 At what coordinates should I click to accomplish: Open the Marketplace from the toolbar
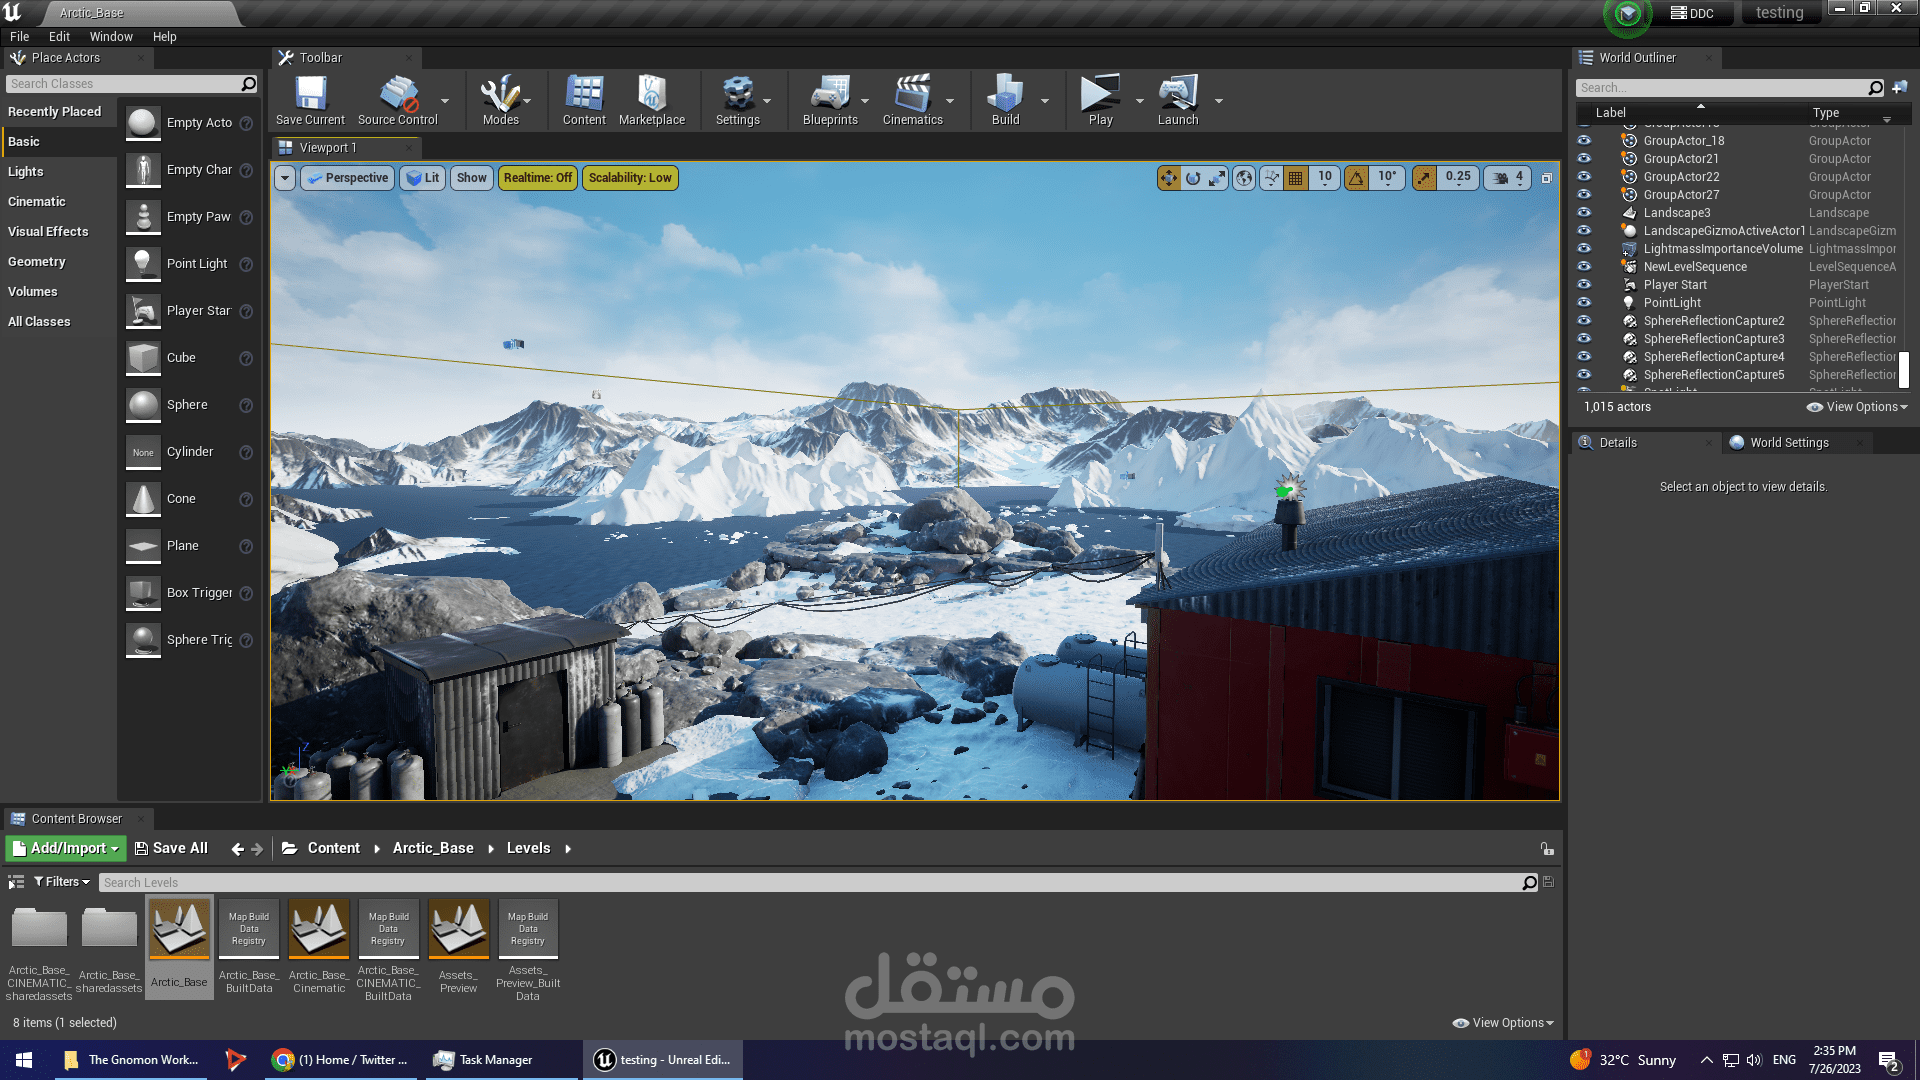click(651, 100)
